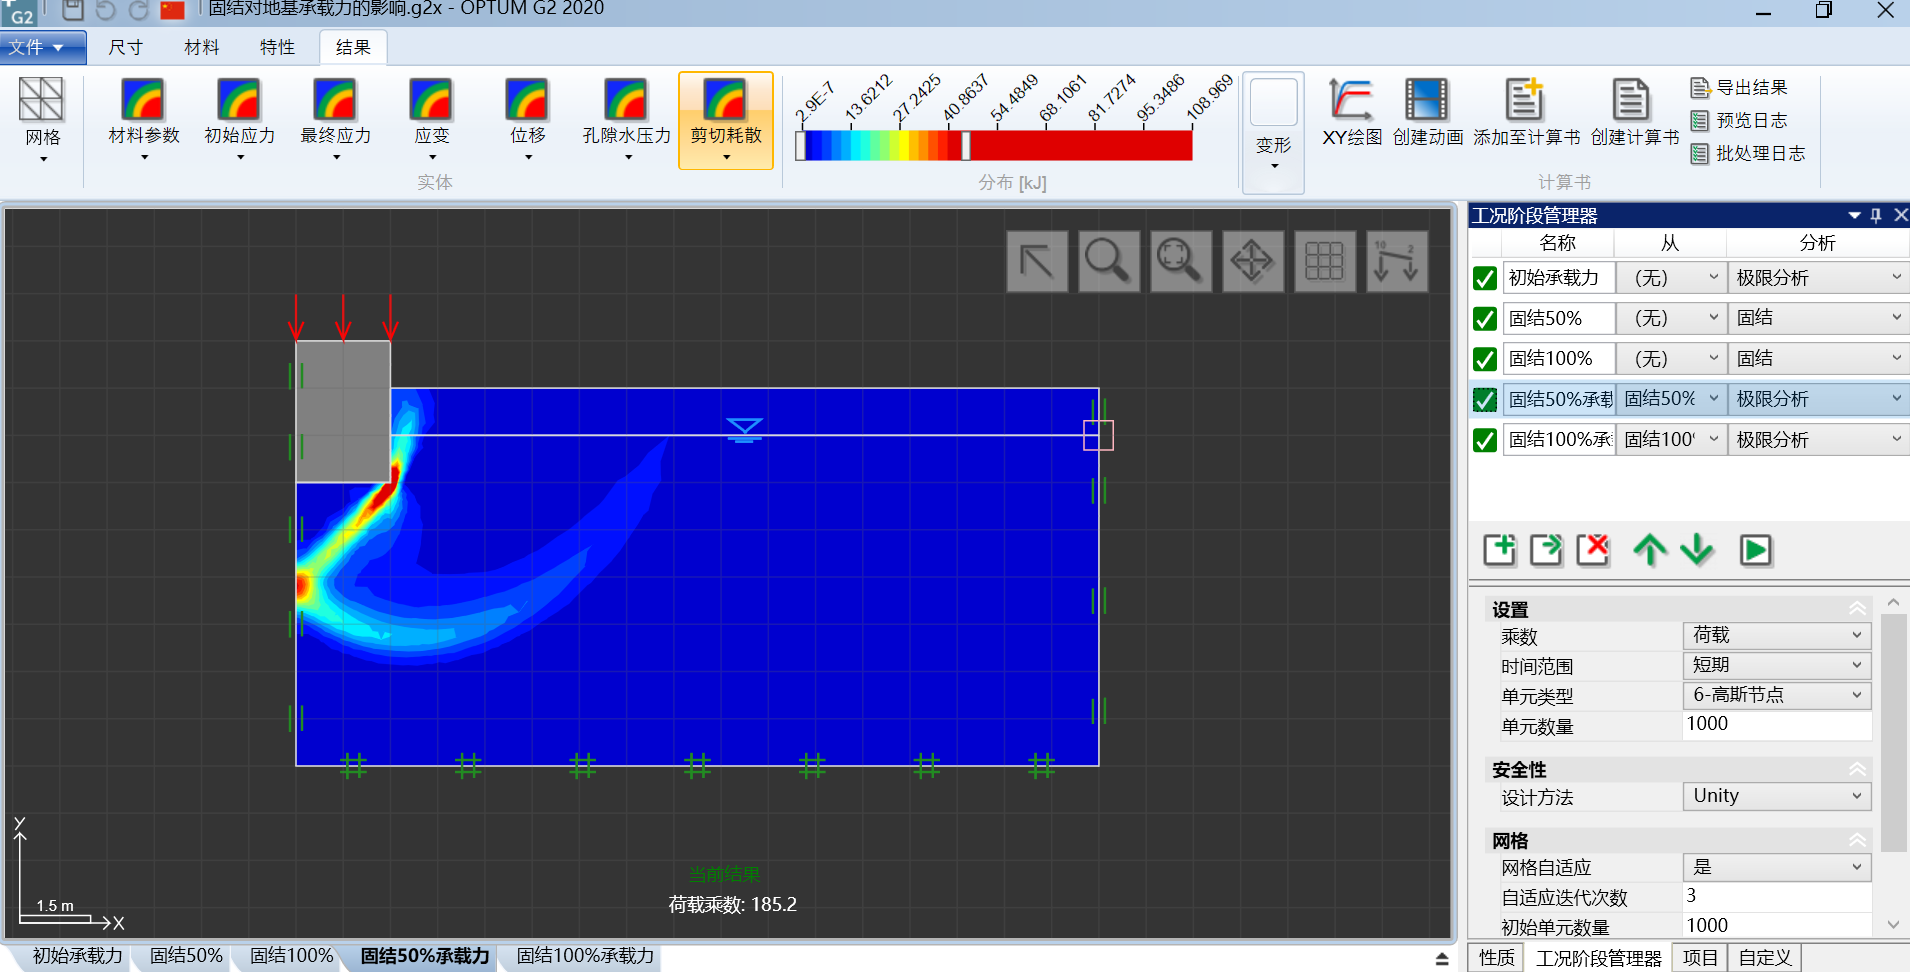Click middle handle of color scale slider

click(966, 146)
